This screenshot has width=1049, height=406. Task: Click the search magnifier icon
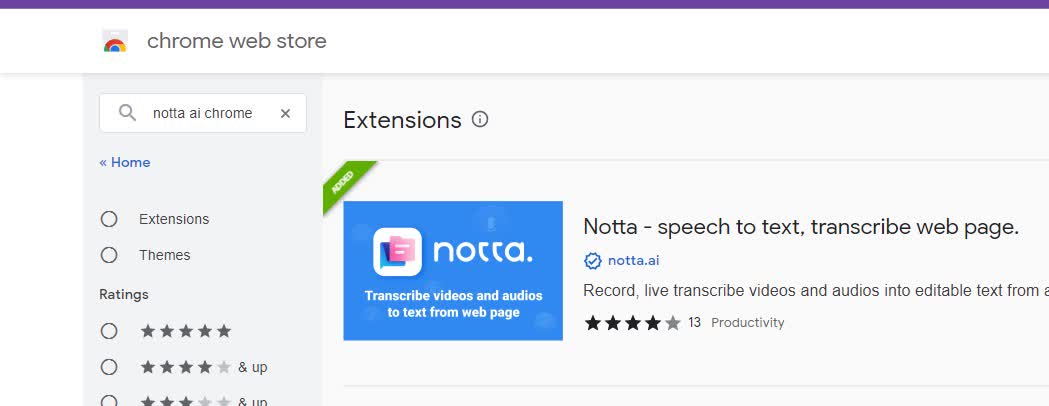pyautogui.click(x=127, y=112)
